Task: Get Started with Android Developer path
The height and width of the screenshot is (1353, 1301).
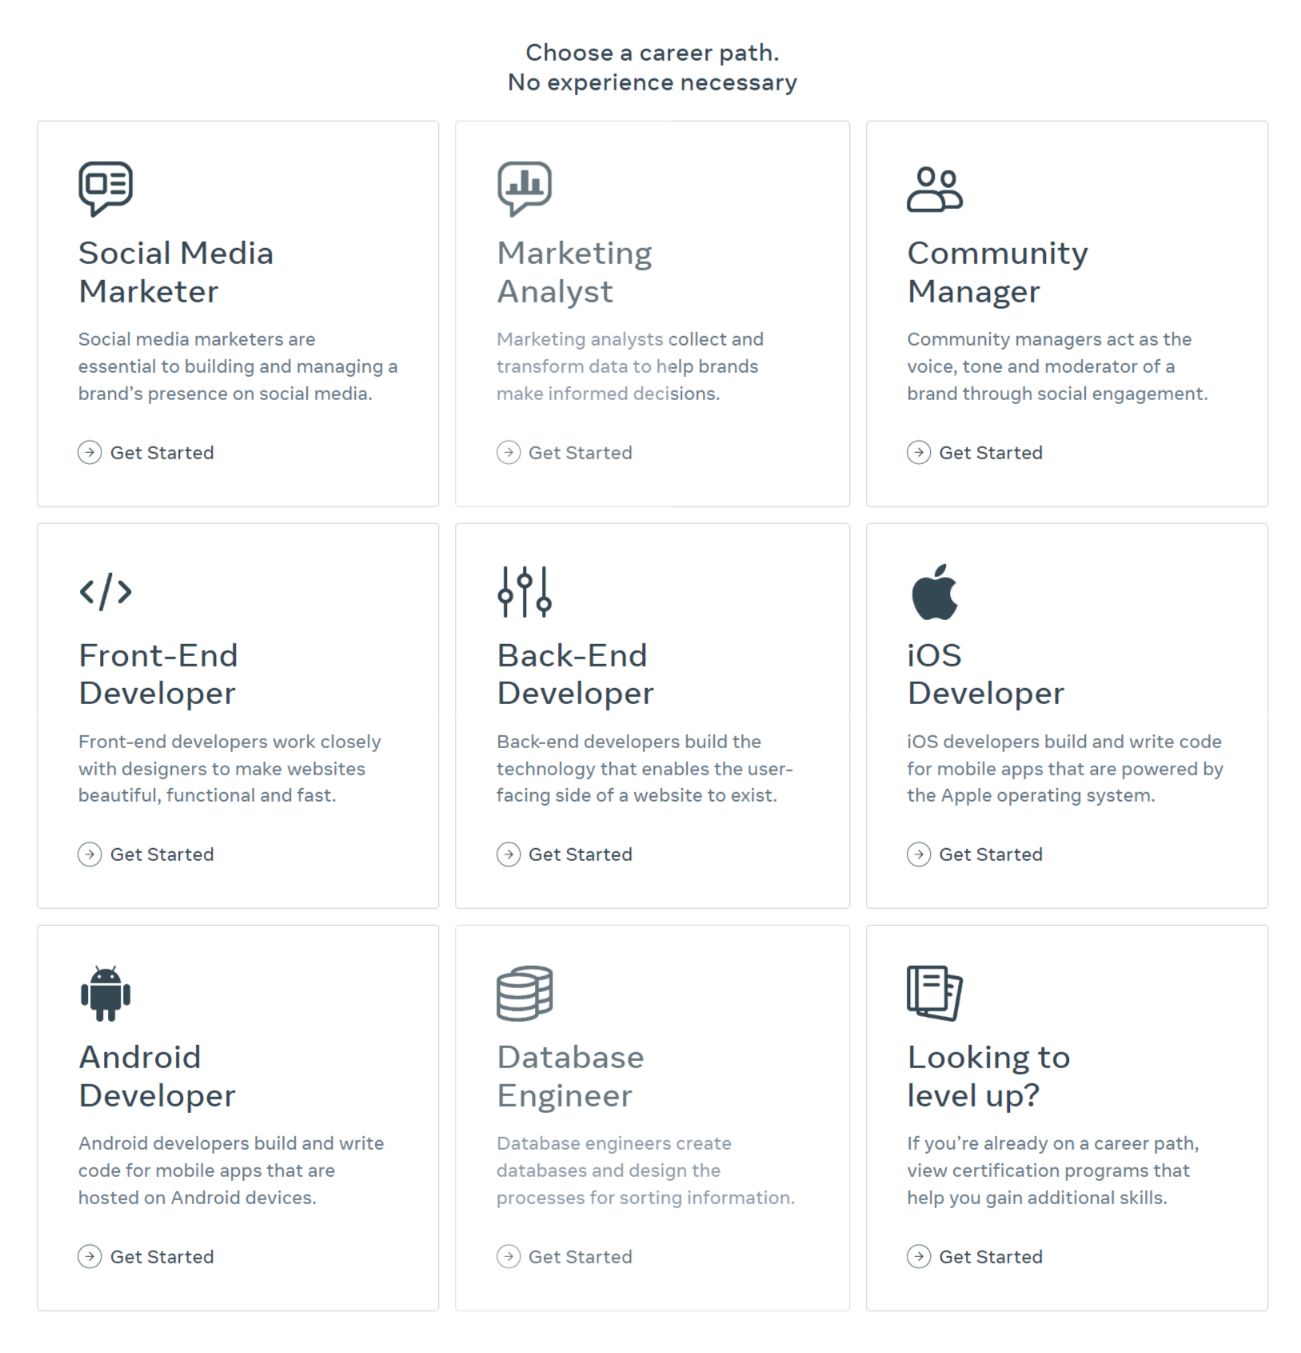Action: (146, 1256)
